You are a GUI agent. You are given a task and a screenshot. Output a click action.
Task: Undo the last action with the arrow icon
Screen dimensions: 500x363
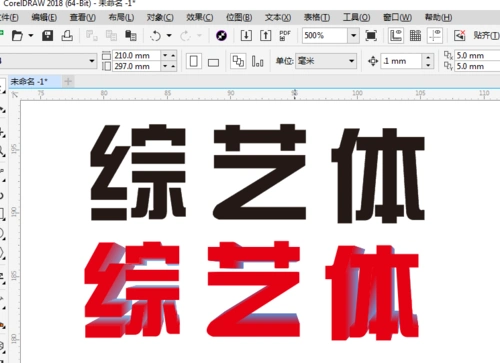point(156,35)
